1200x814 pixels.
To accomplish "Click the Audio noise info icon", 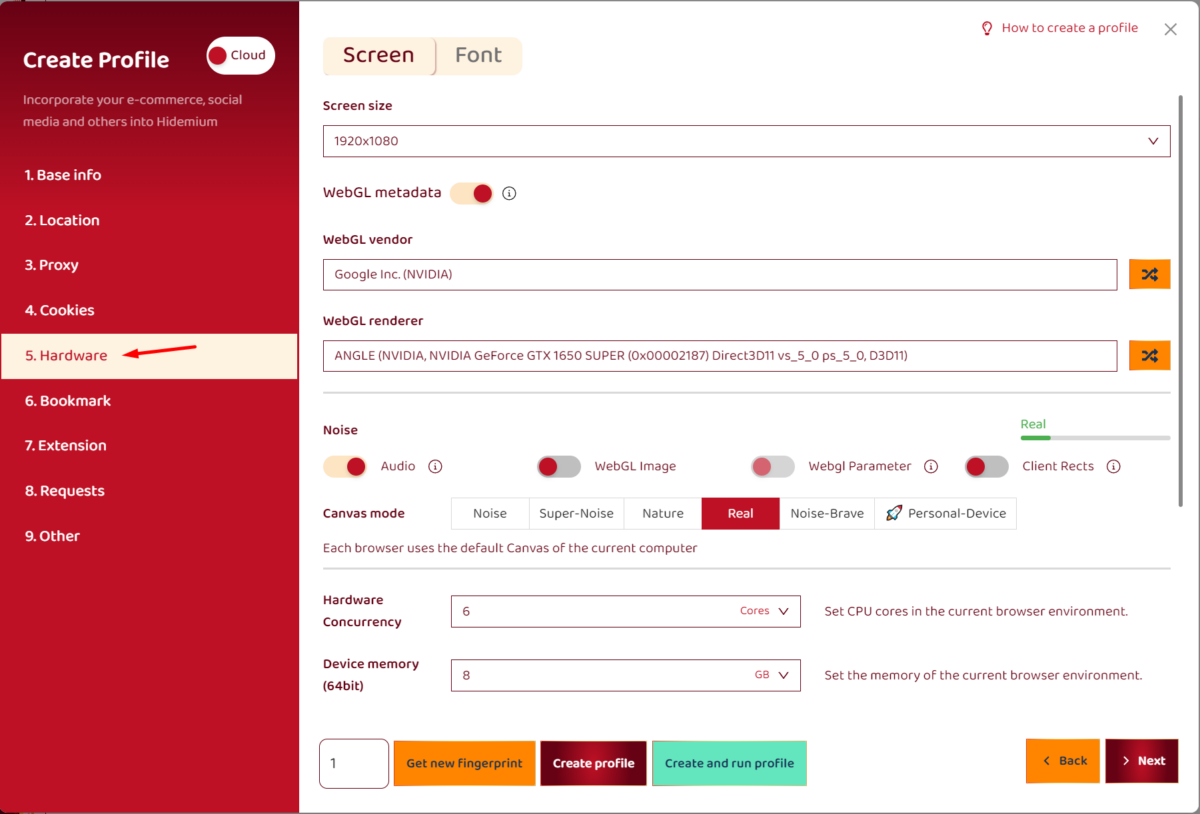I will click(435, 466).
